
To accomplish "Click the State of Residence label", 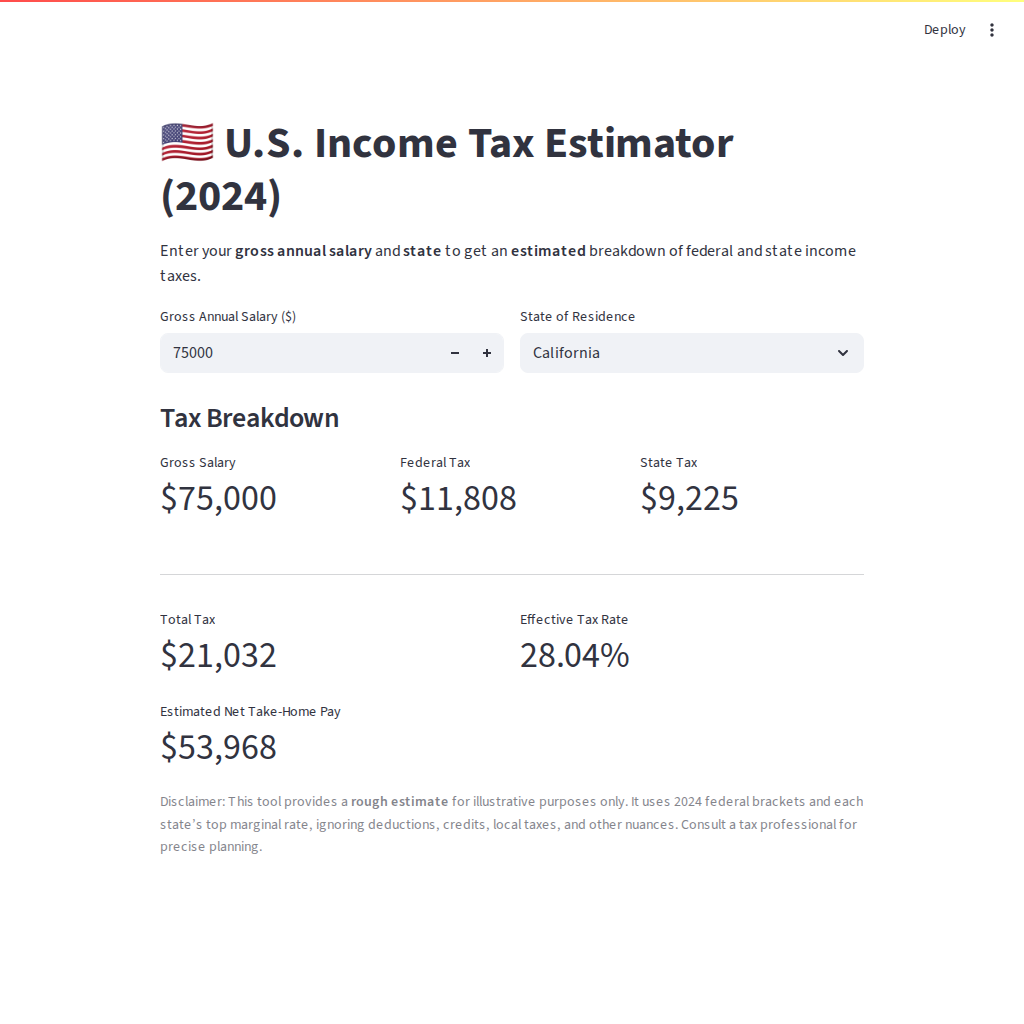I will point(577,316).
